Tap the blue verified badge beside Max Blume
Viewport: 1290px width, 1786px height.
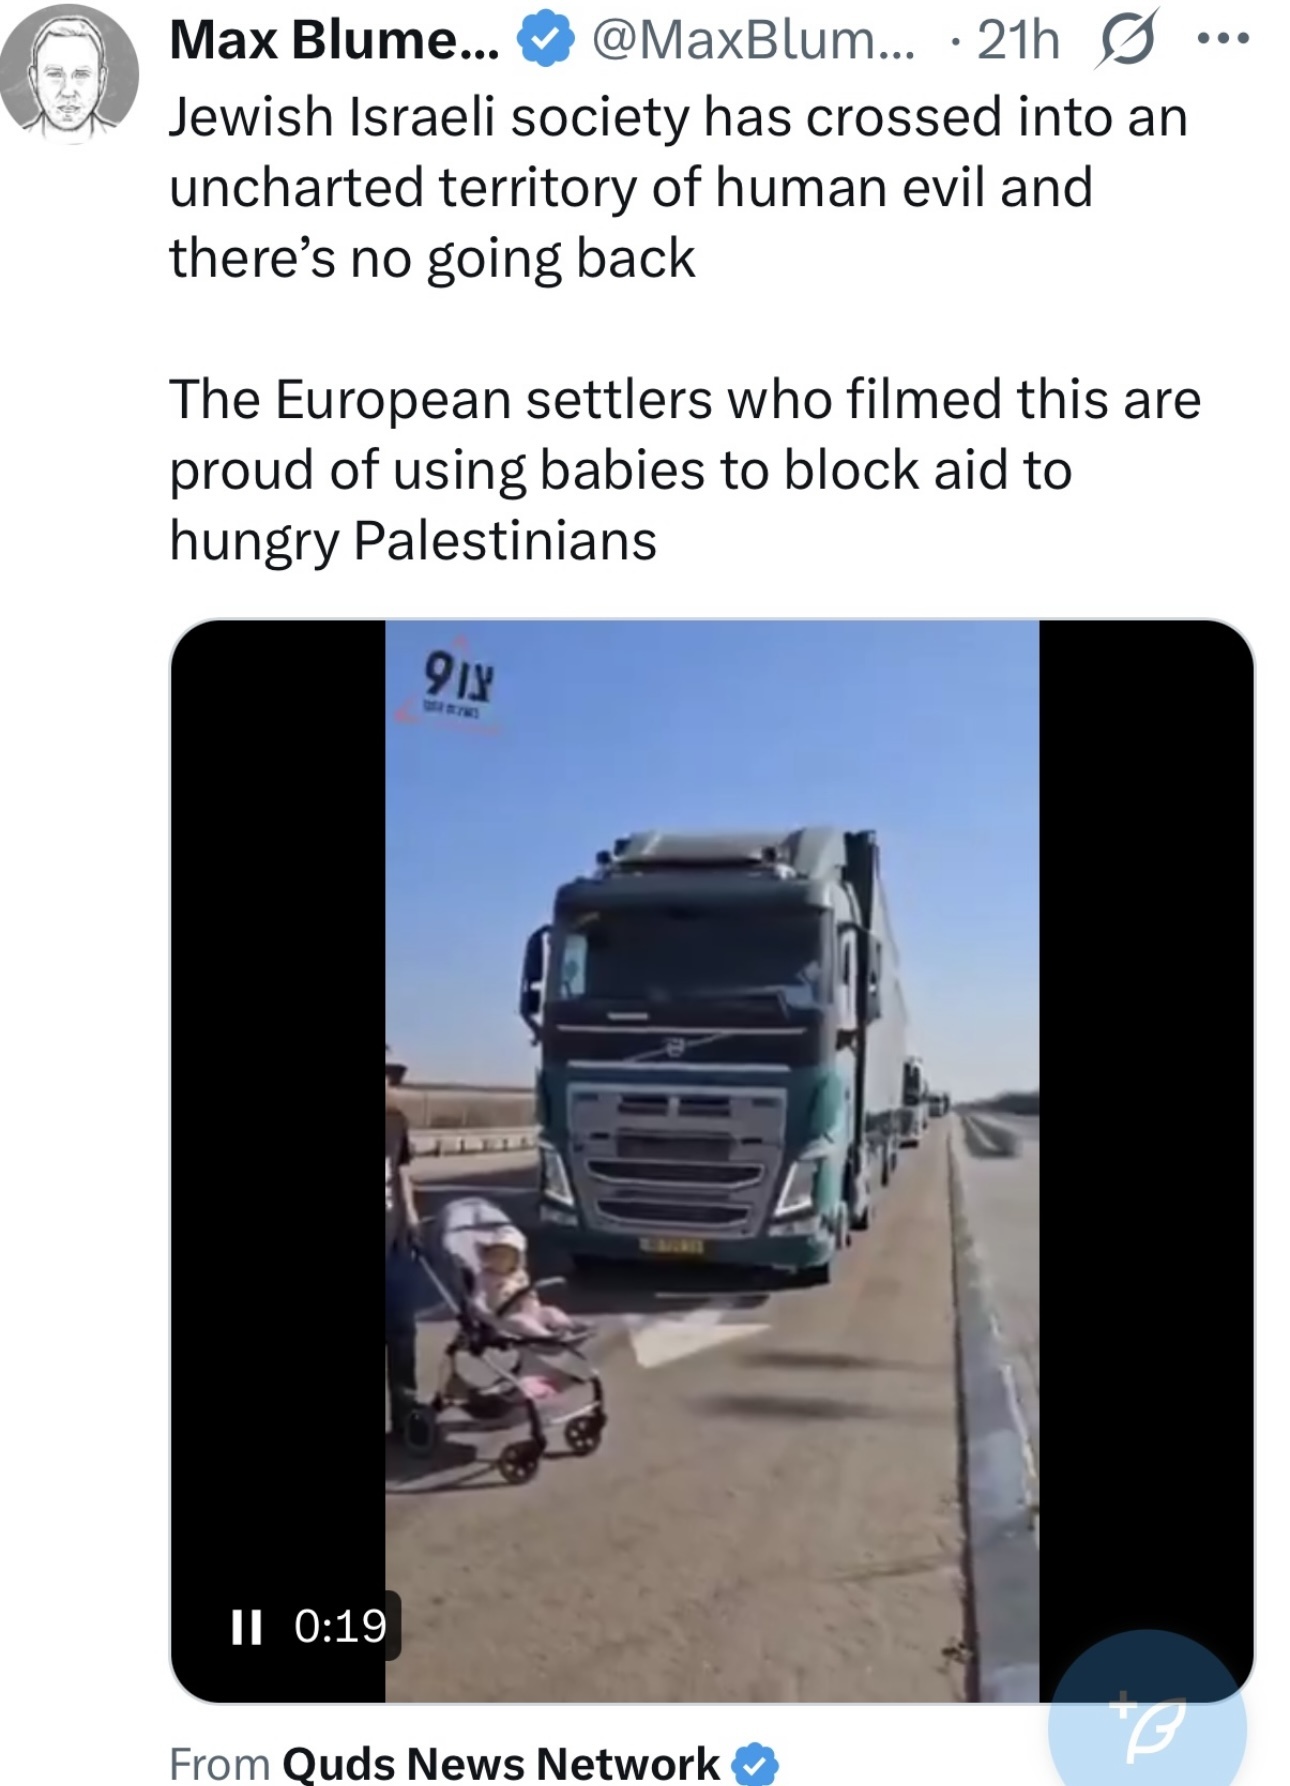[542, 44]
